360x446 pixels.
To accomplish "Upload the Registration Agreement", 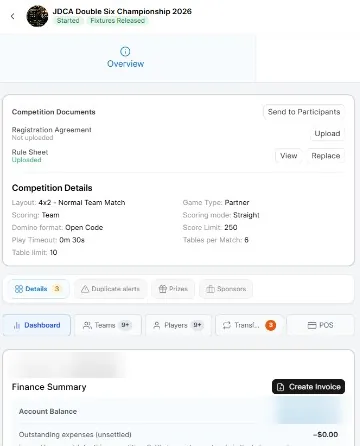I will [327, 133].
